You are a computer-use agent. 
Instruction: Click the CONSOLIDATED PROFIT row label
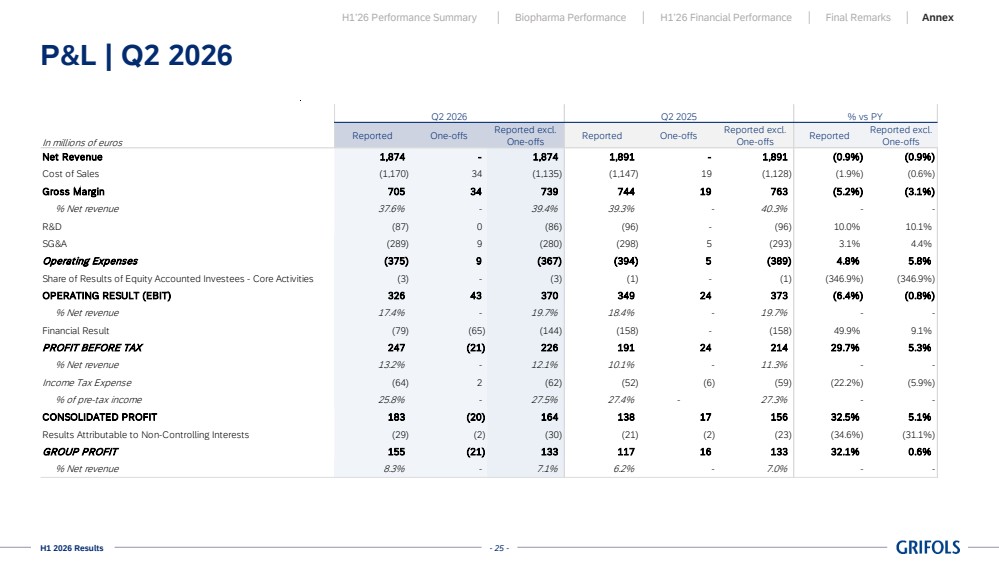coord(99,417)
